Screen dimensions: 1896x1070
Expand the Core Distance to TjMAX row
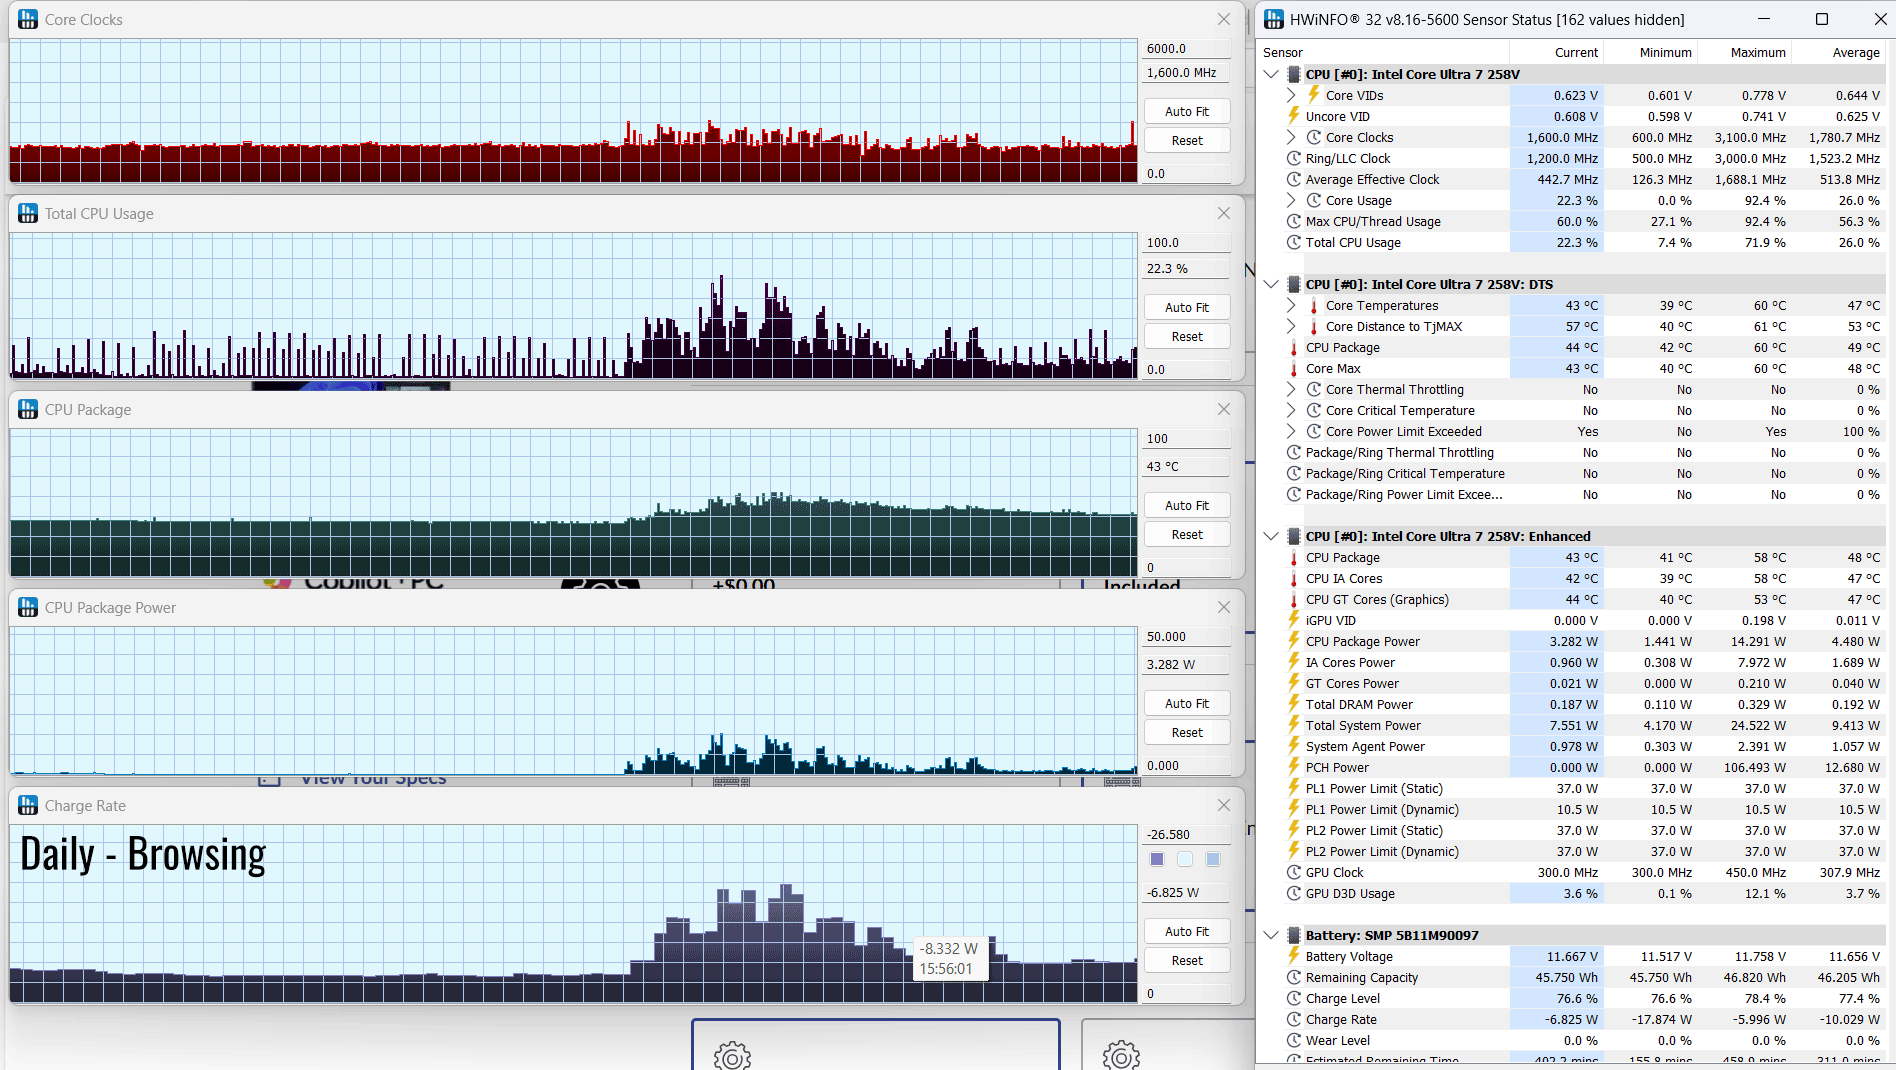pyautogui.click(x=1291, y=326)
